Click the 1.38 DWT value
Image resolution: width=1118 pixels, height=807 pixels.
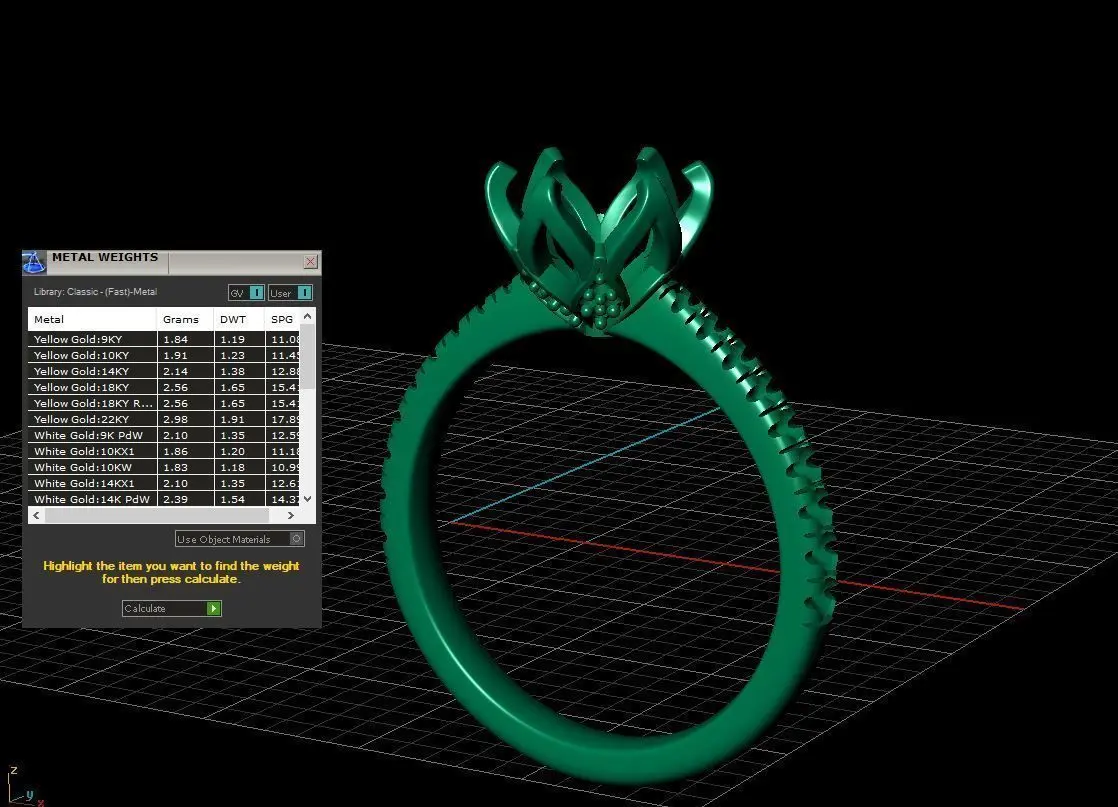pos(232,371)
